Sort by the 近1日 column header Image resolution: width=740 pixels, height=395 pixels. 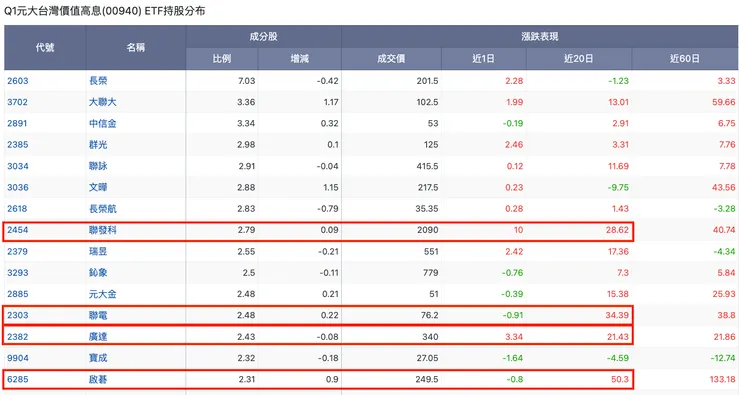coord(484,59)
